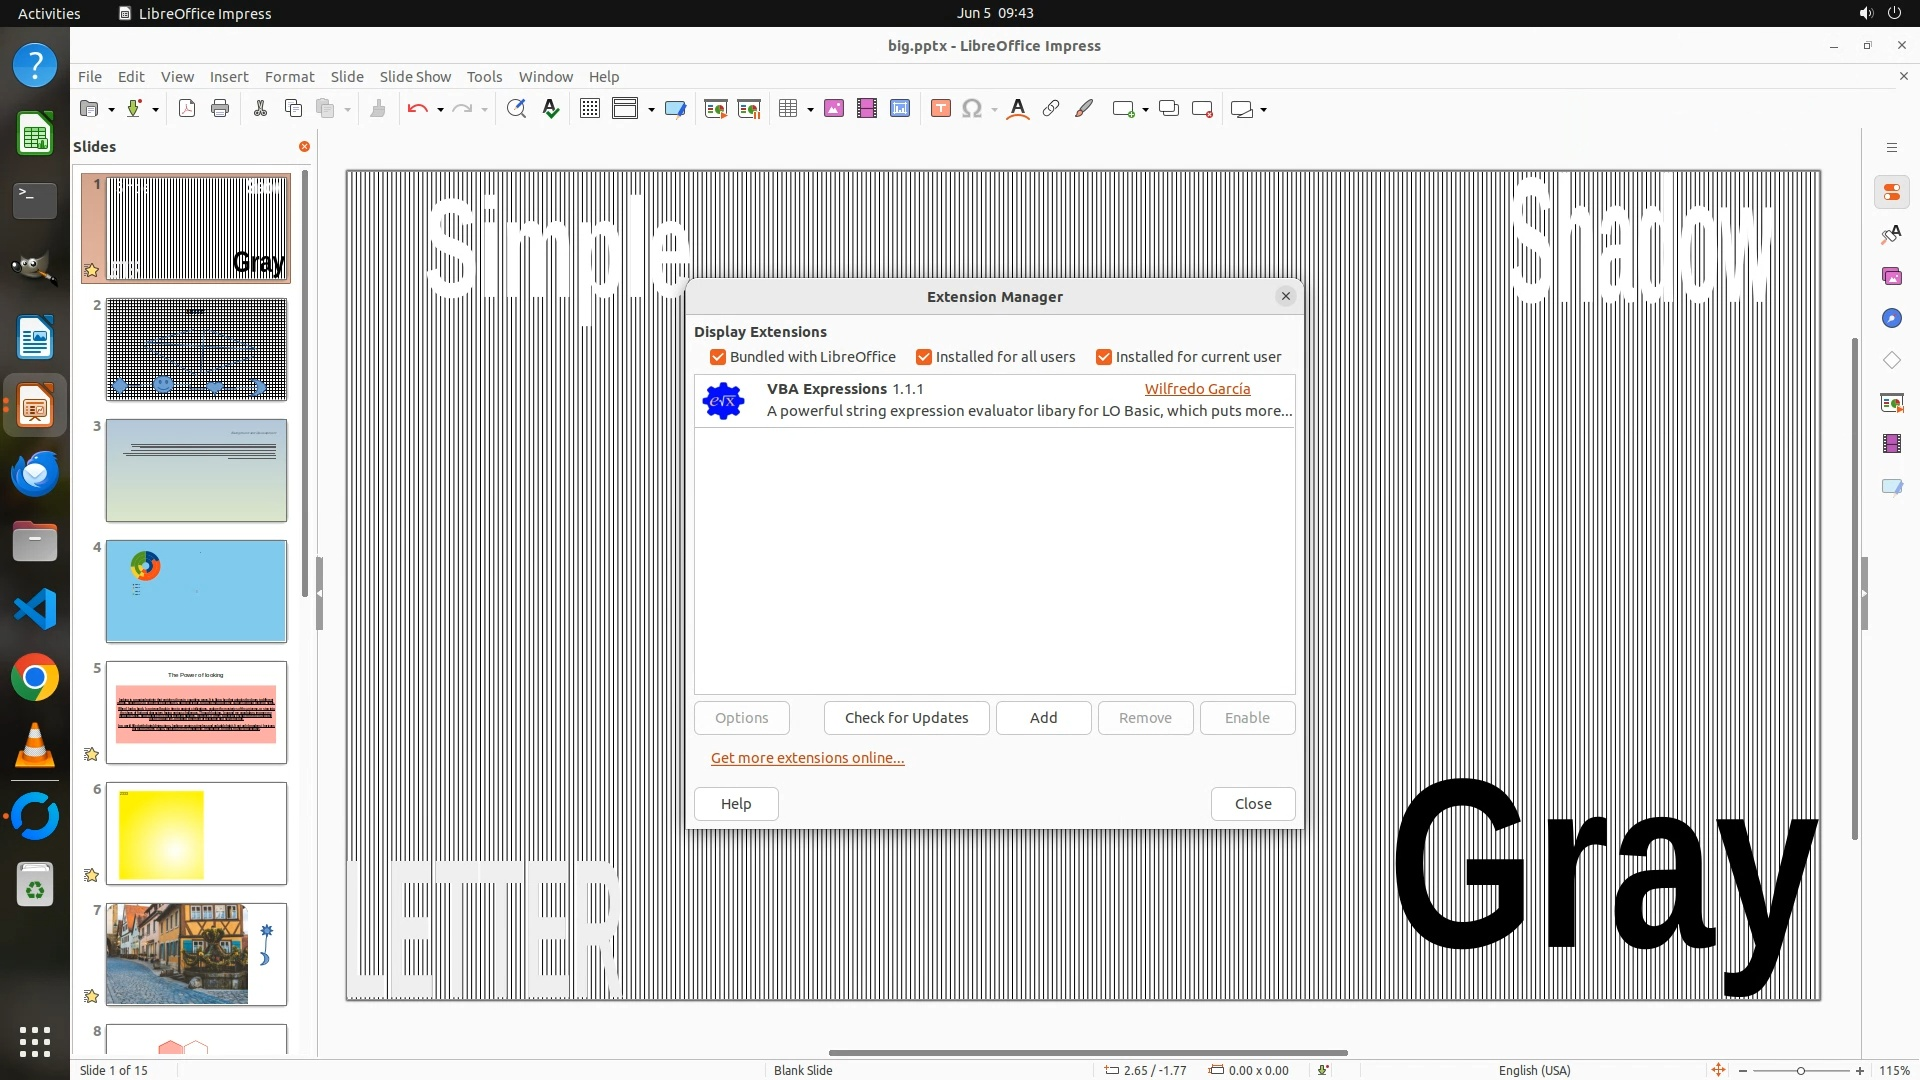Click the Check for Updates button

pos(906,718)
